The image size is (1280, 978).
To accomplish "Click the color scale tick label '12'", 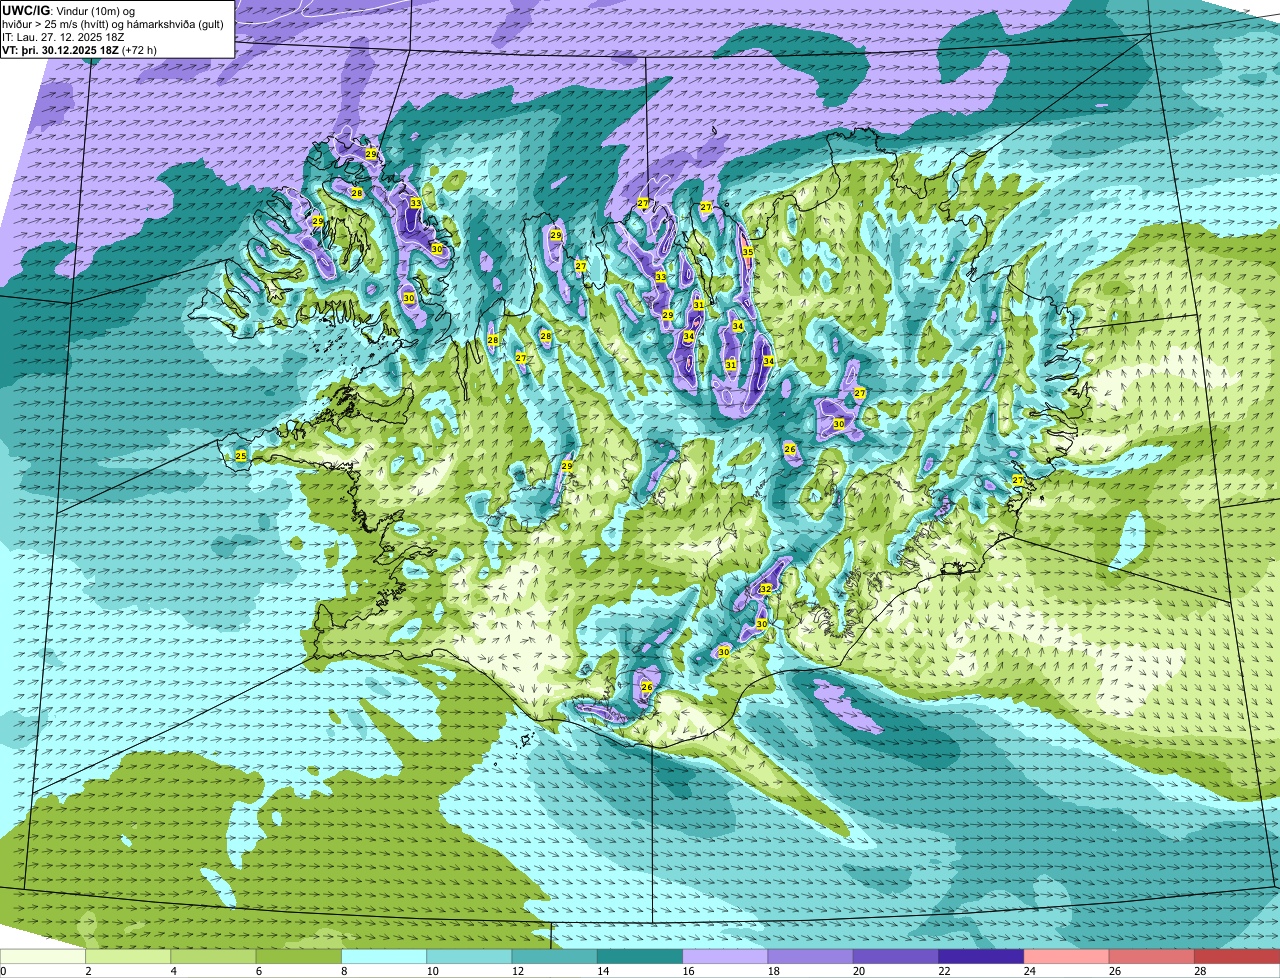I will (x=517, y=971).
